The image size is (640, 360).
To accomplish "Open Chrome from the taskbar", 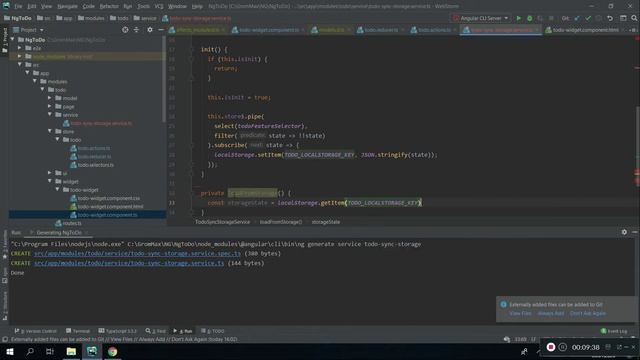I will coord(113,351).
